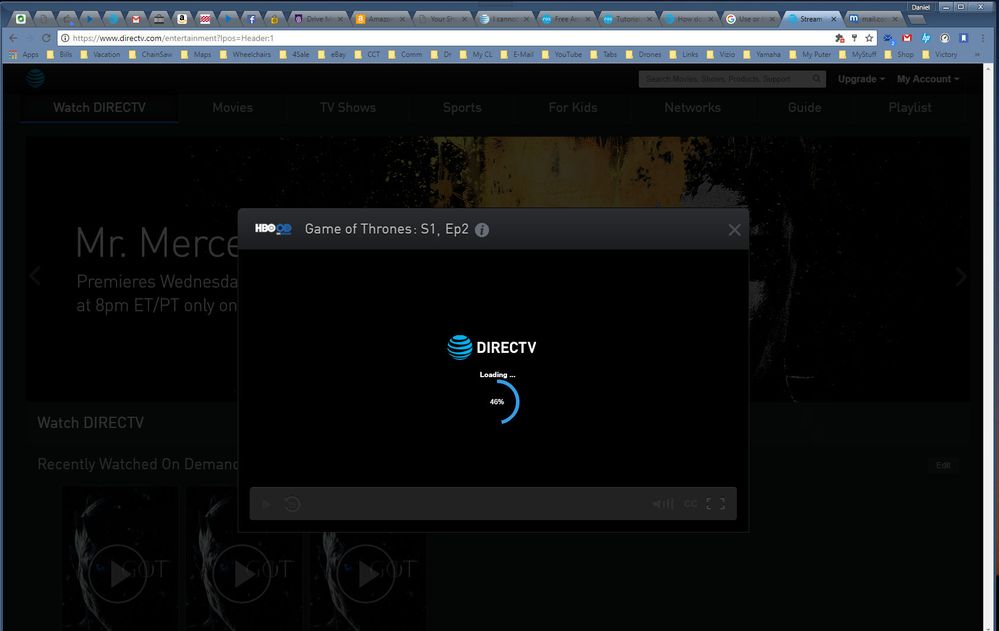This screenshot has height=631, width=999.
Task: Go to the Guide tab
Action: (804, 107)
